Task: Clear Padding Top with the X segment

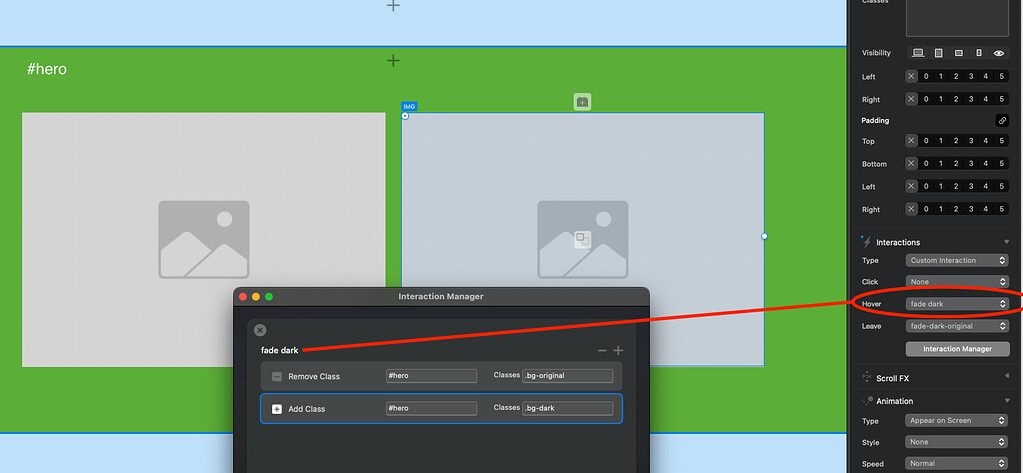Action: 911,141
